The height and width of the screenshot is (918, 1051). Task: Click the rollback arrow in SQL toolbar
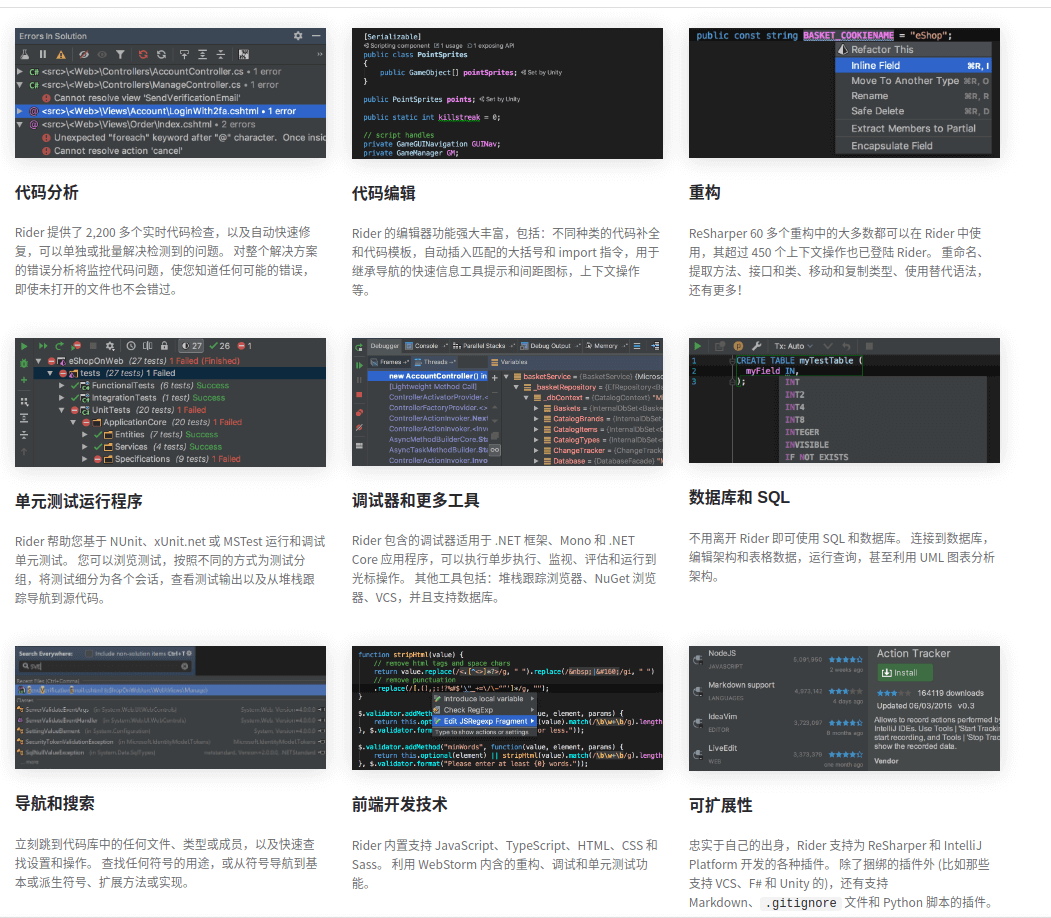847,346
